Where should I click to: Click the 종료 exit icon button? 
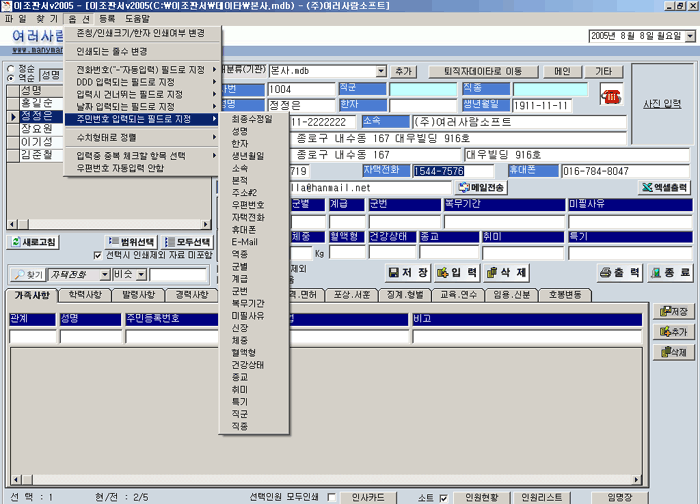coord(668,272)
